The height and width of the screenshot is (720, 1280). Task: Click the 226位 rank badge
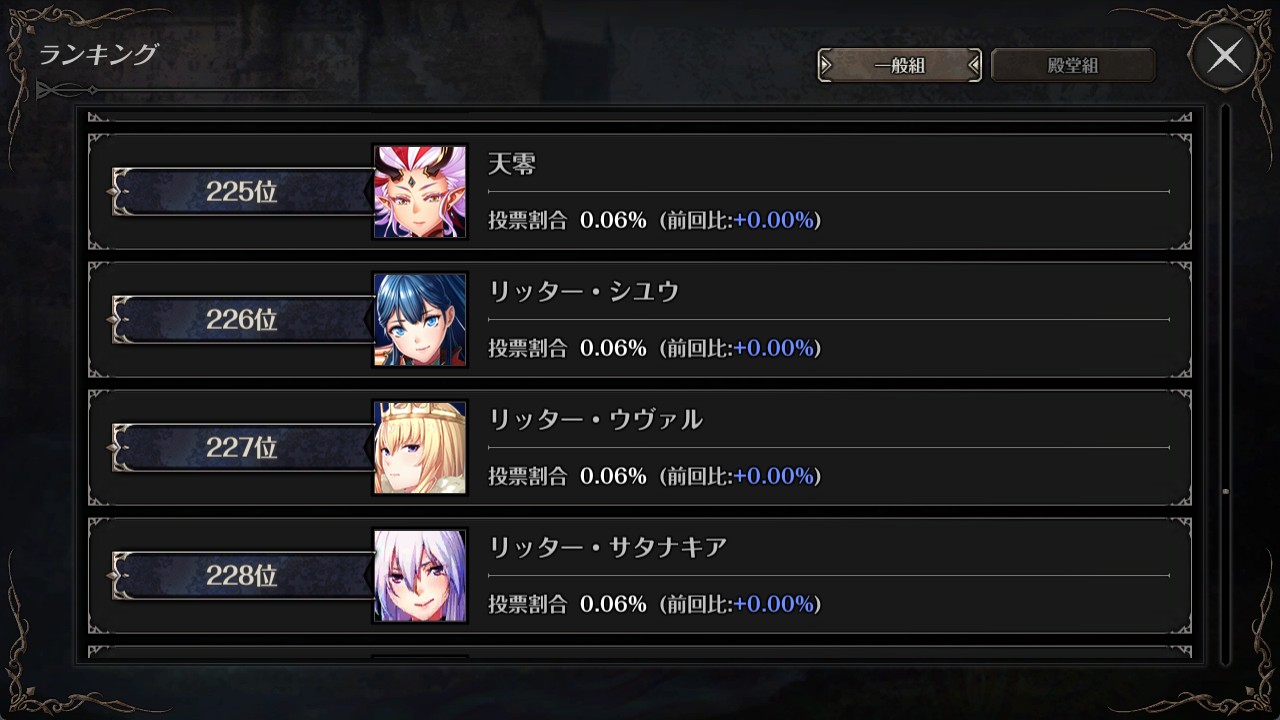(x=242, y=320)
